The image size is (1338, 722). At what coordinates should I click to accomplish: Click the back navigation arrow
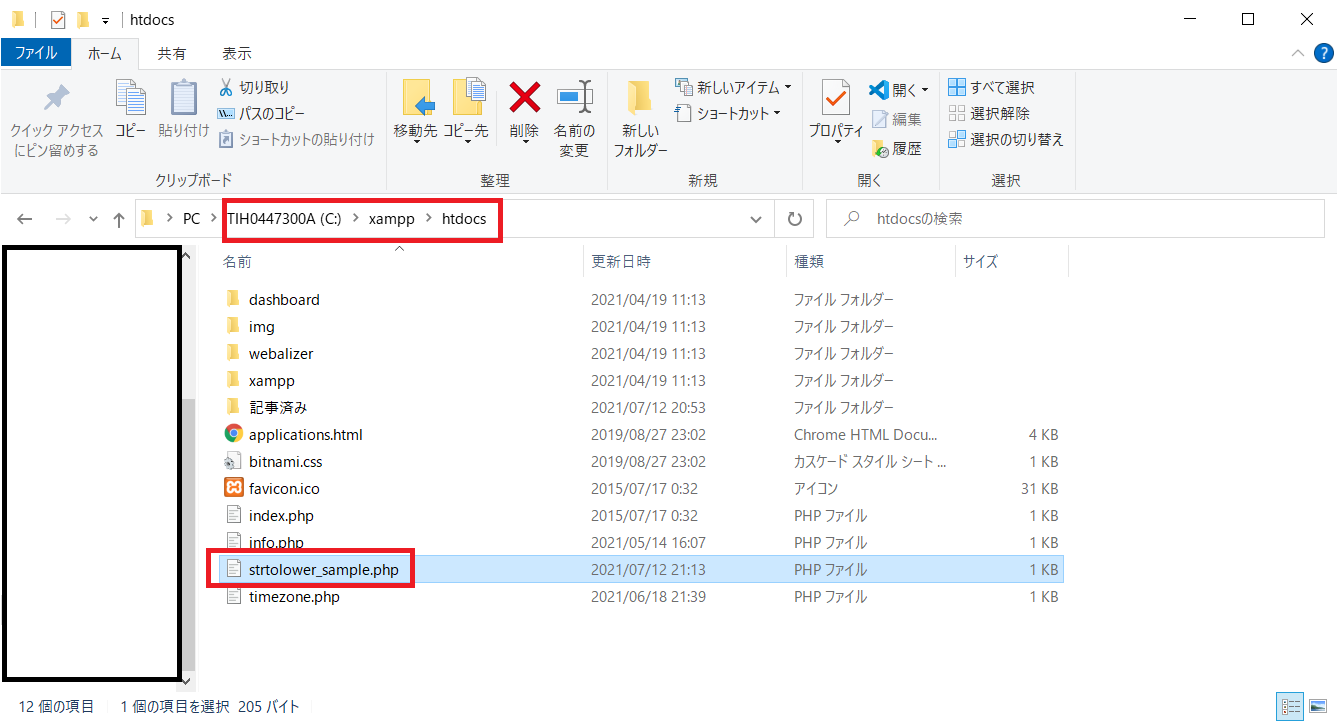(25, 219)
